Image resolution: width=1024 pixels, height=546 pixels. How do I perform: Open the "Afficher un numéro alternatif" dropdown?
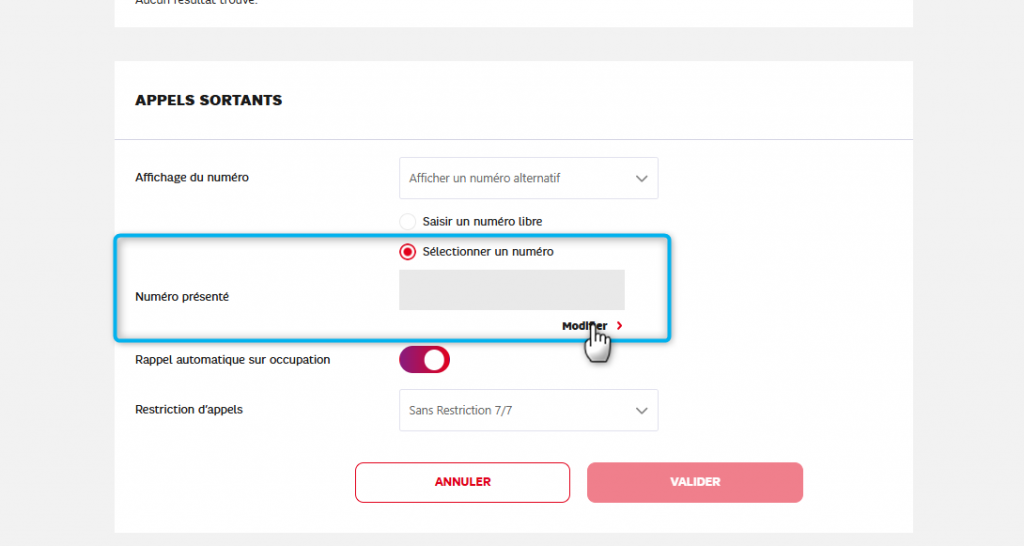(528, 179)
